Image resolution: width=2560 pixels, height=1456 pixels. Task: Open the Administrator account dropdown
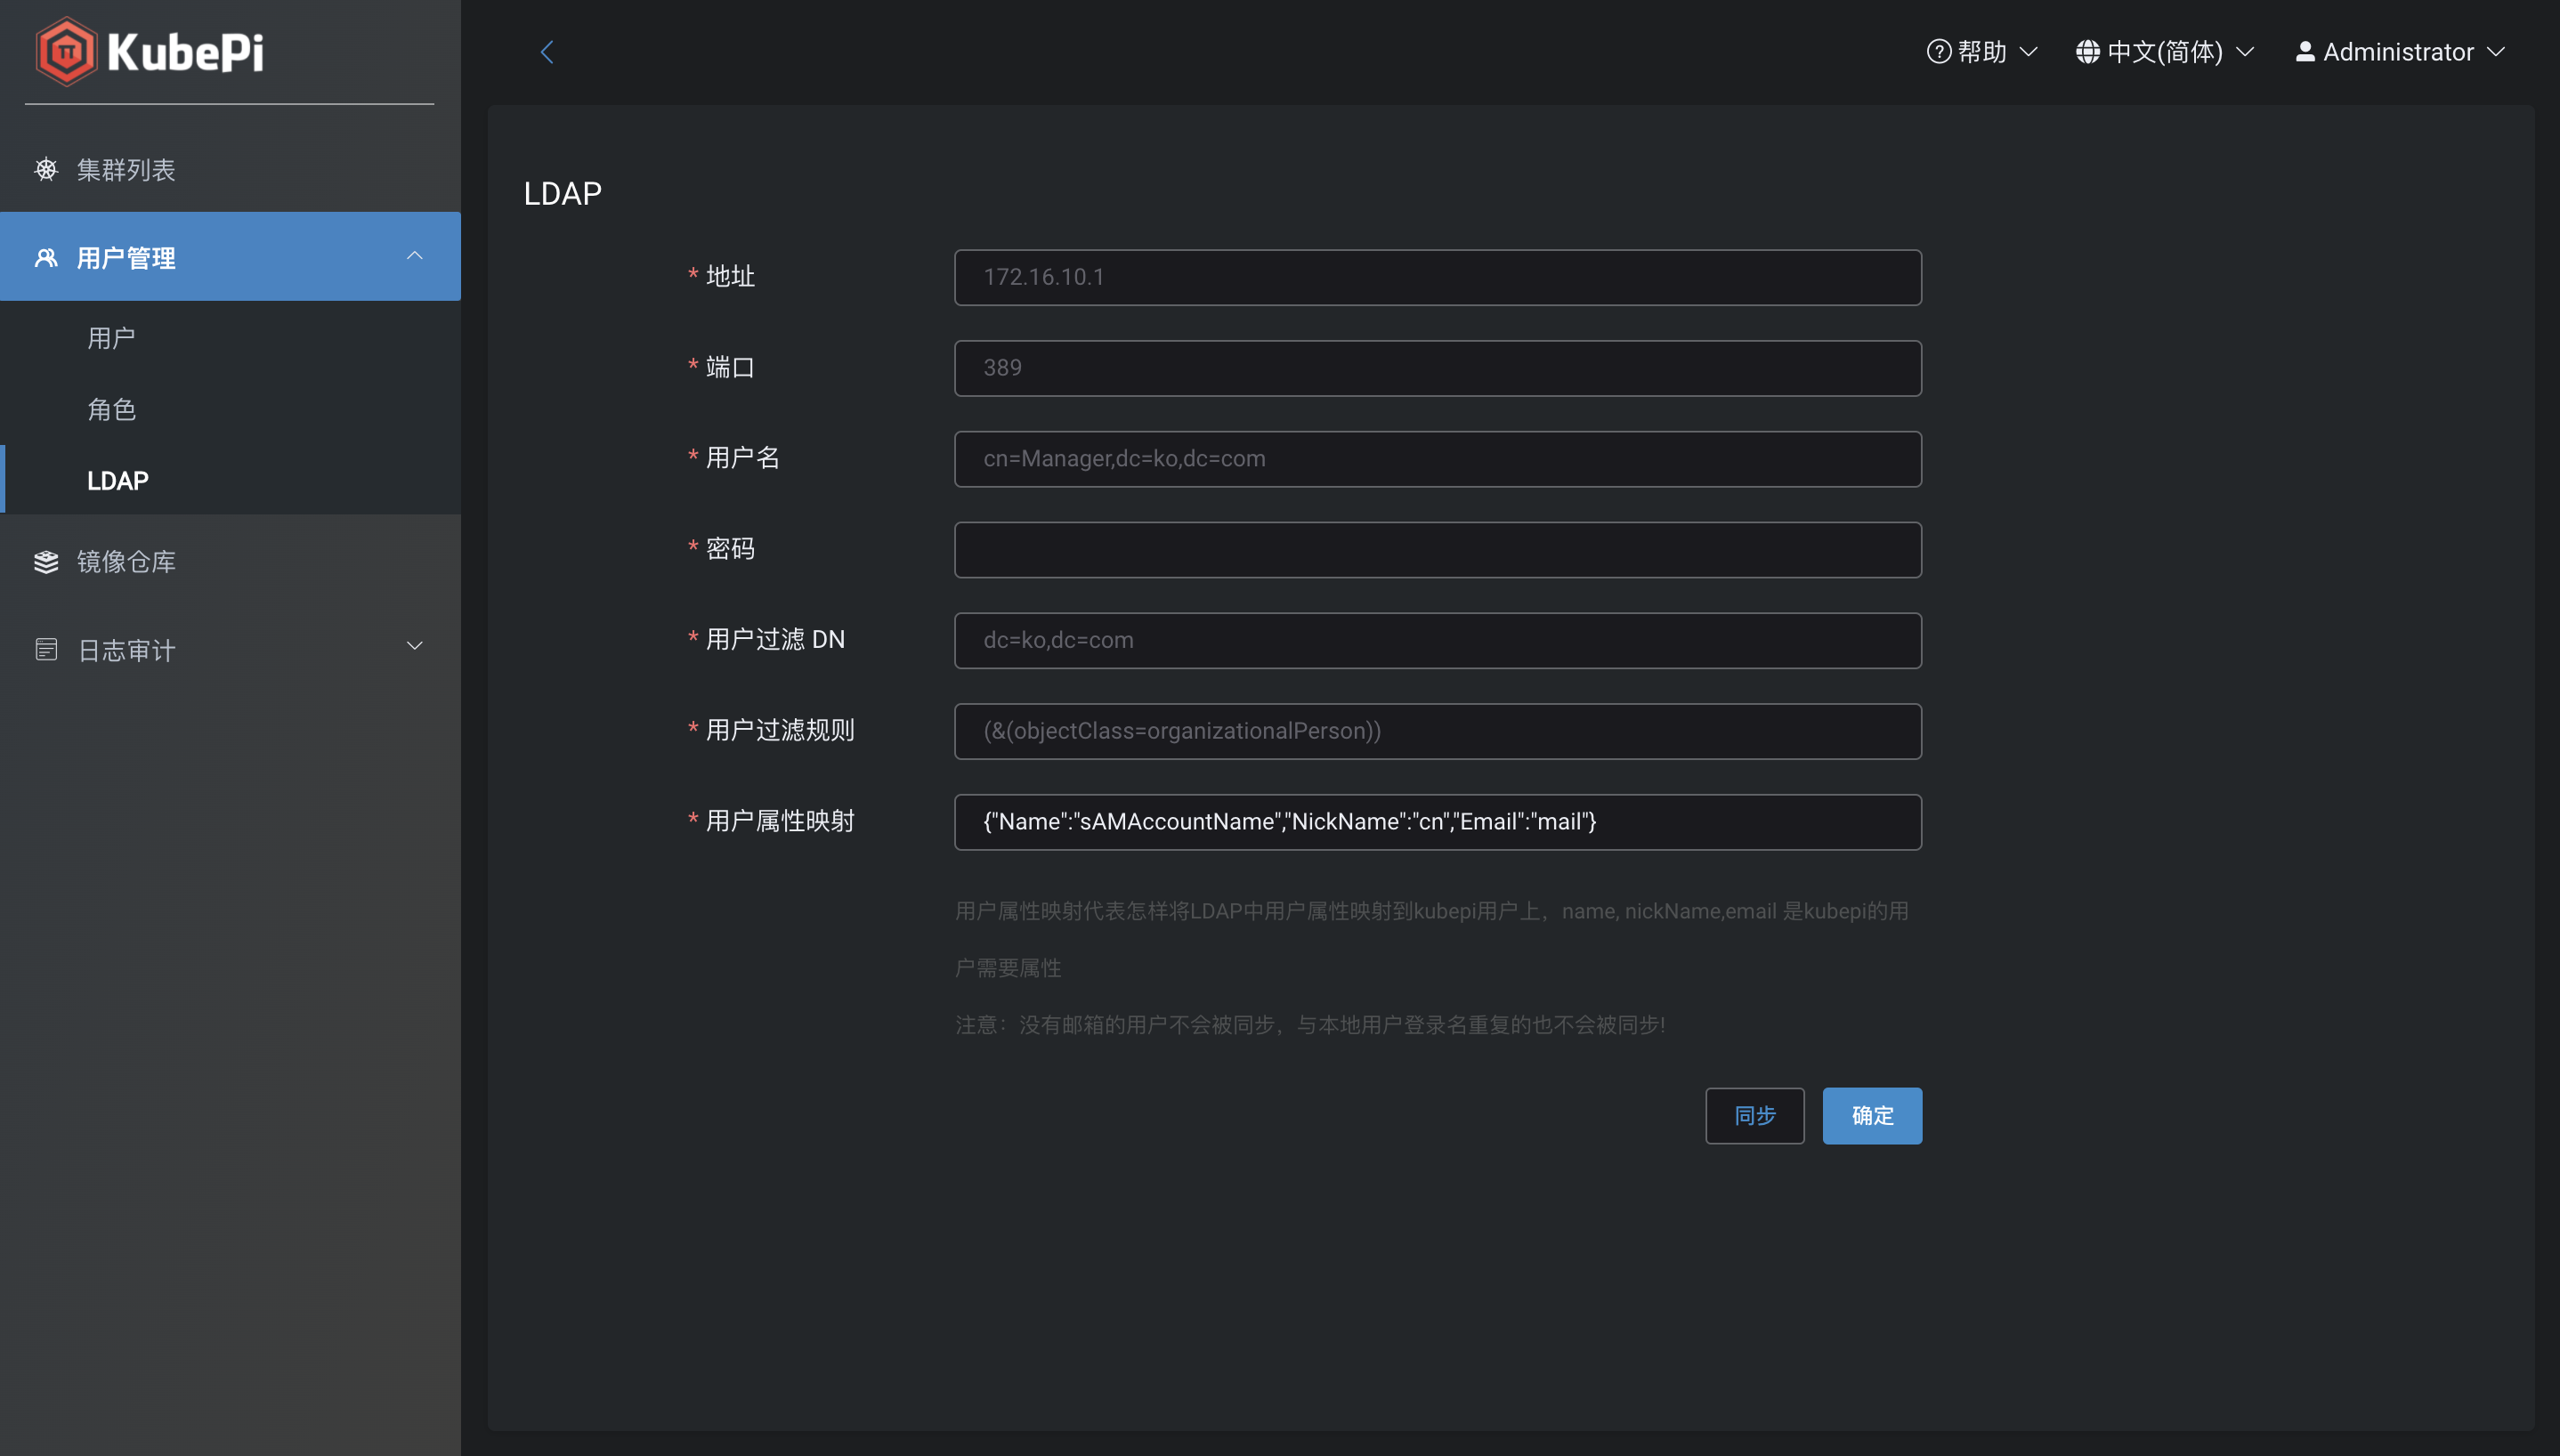(2400, 51)
